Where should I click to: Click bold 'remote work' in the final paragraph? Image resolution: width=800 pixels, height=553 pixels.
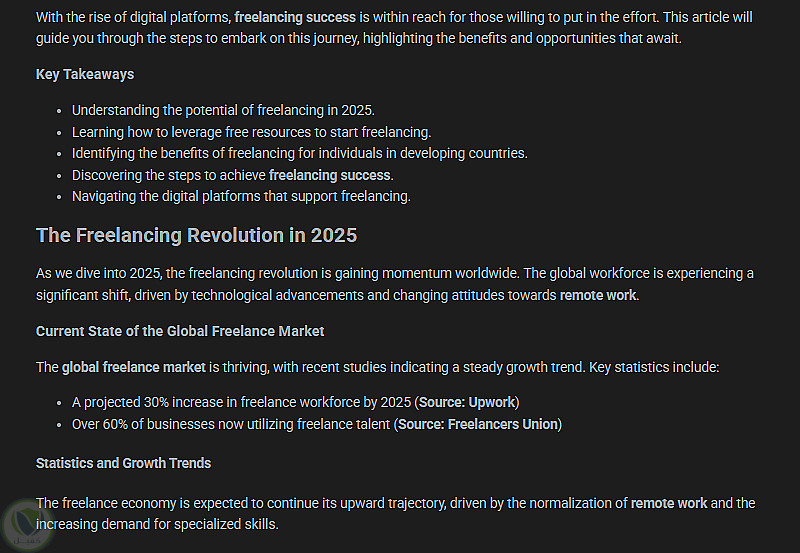point(668,503)
